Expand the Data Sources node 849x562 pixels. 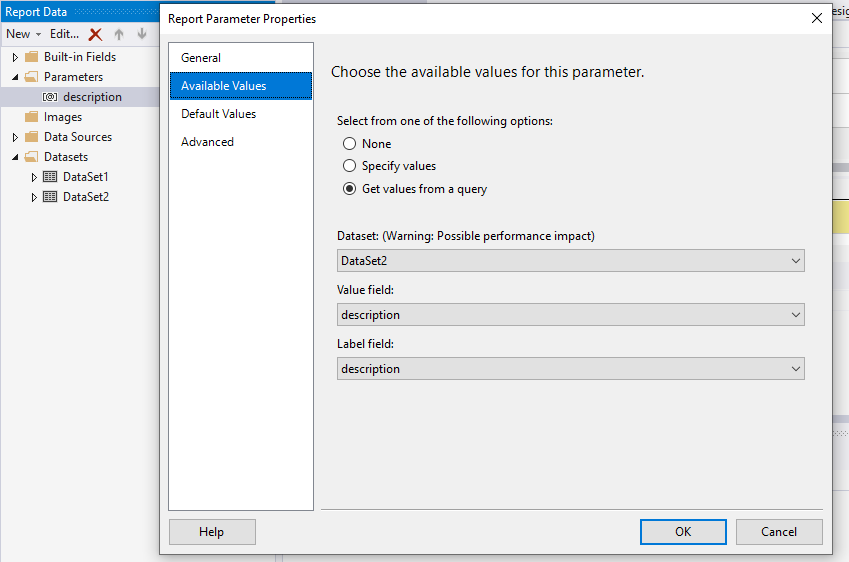pyautogui.click(x=15, y=138)
